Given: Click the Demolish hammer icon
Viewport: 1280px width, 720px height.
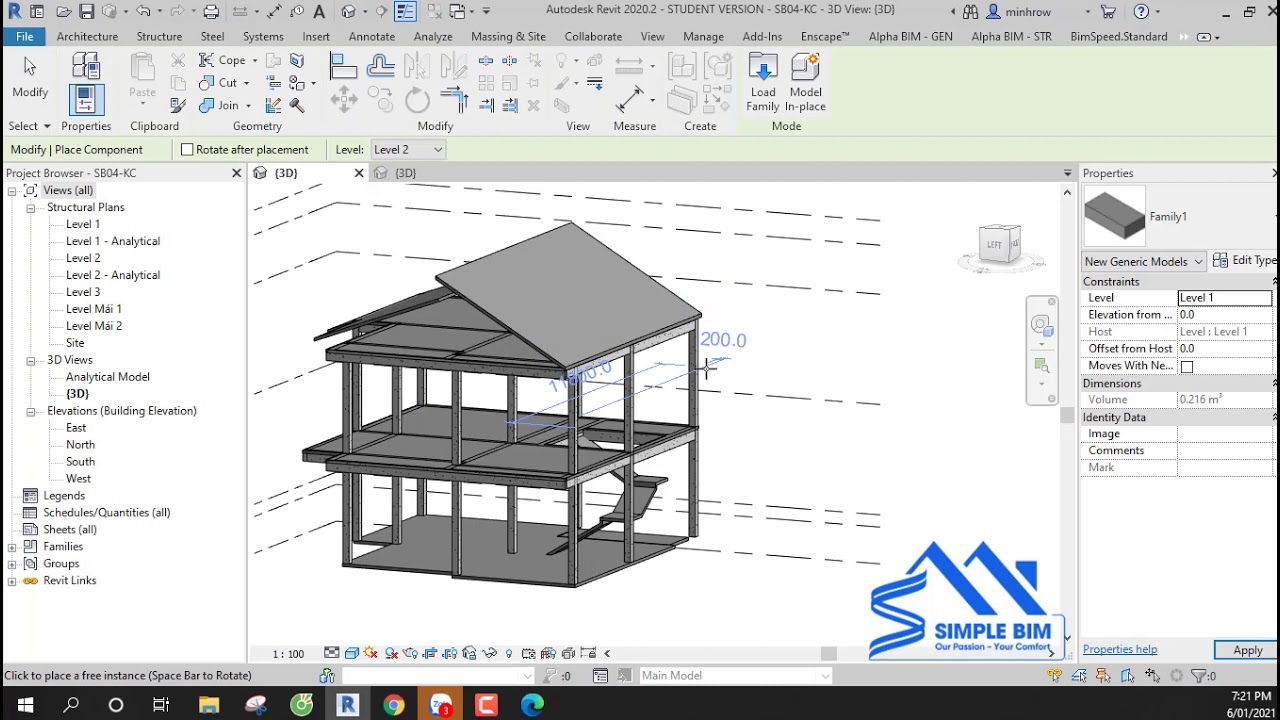Looking at the screenshot, I should pos(297,105).
